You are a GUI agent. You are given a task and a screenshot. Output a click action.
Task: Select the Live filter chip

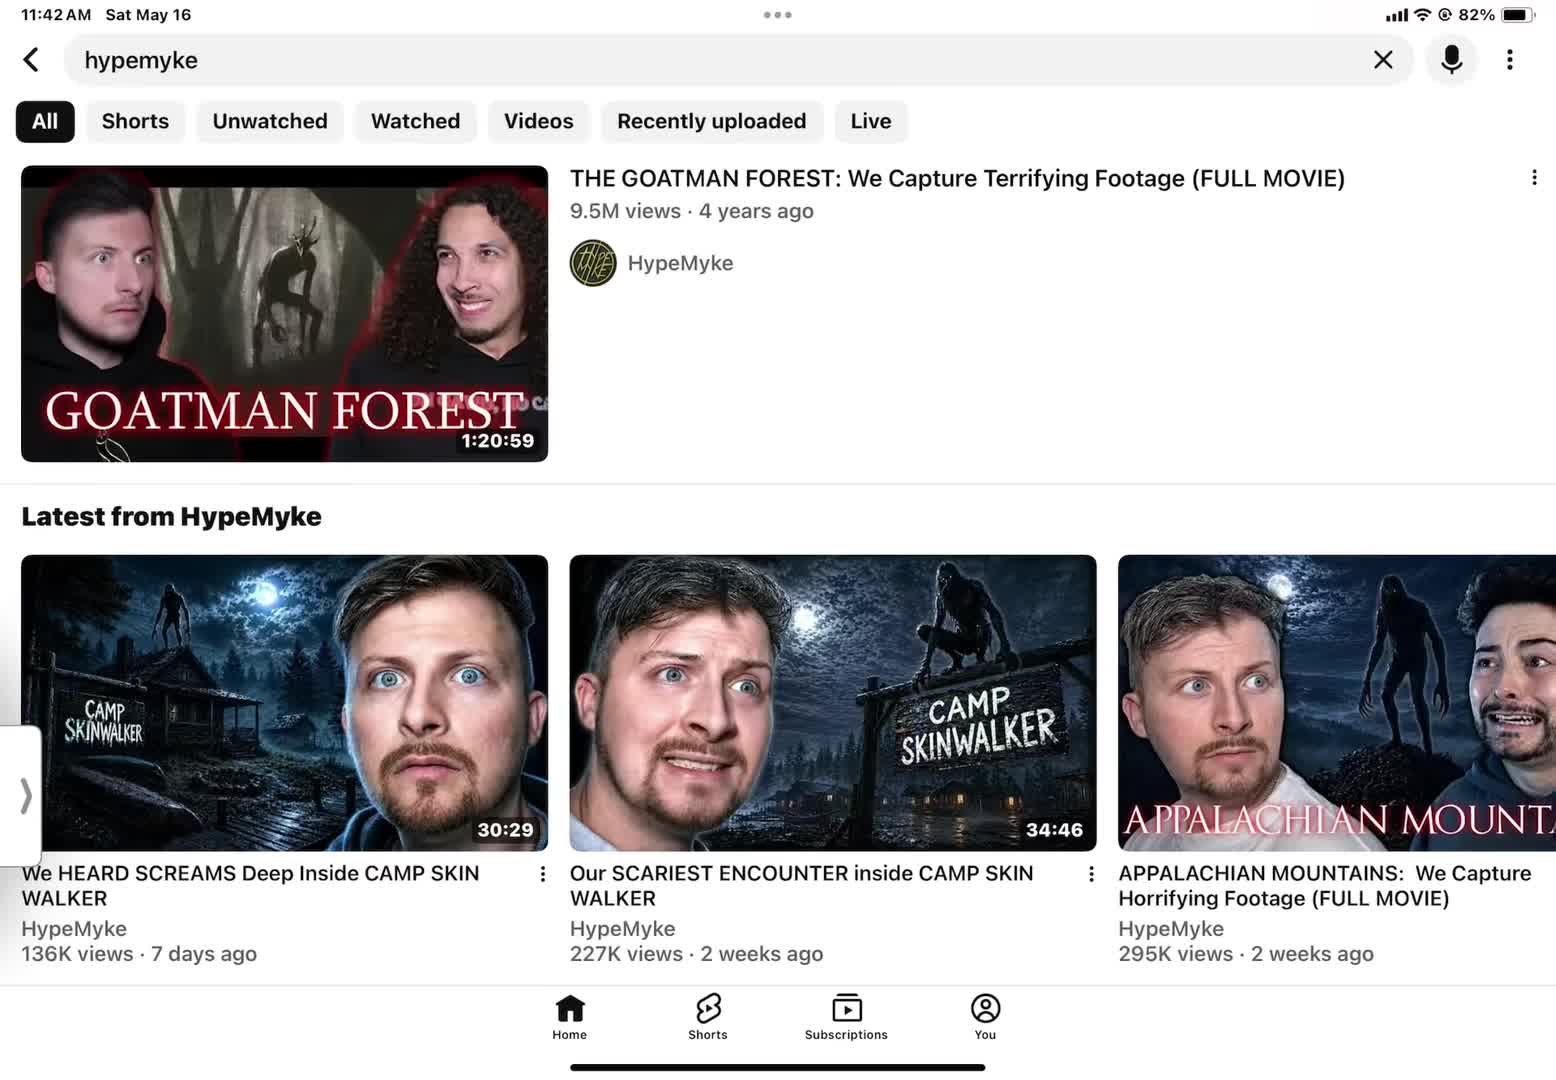point(871,121)
